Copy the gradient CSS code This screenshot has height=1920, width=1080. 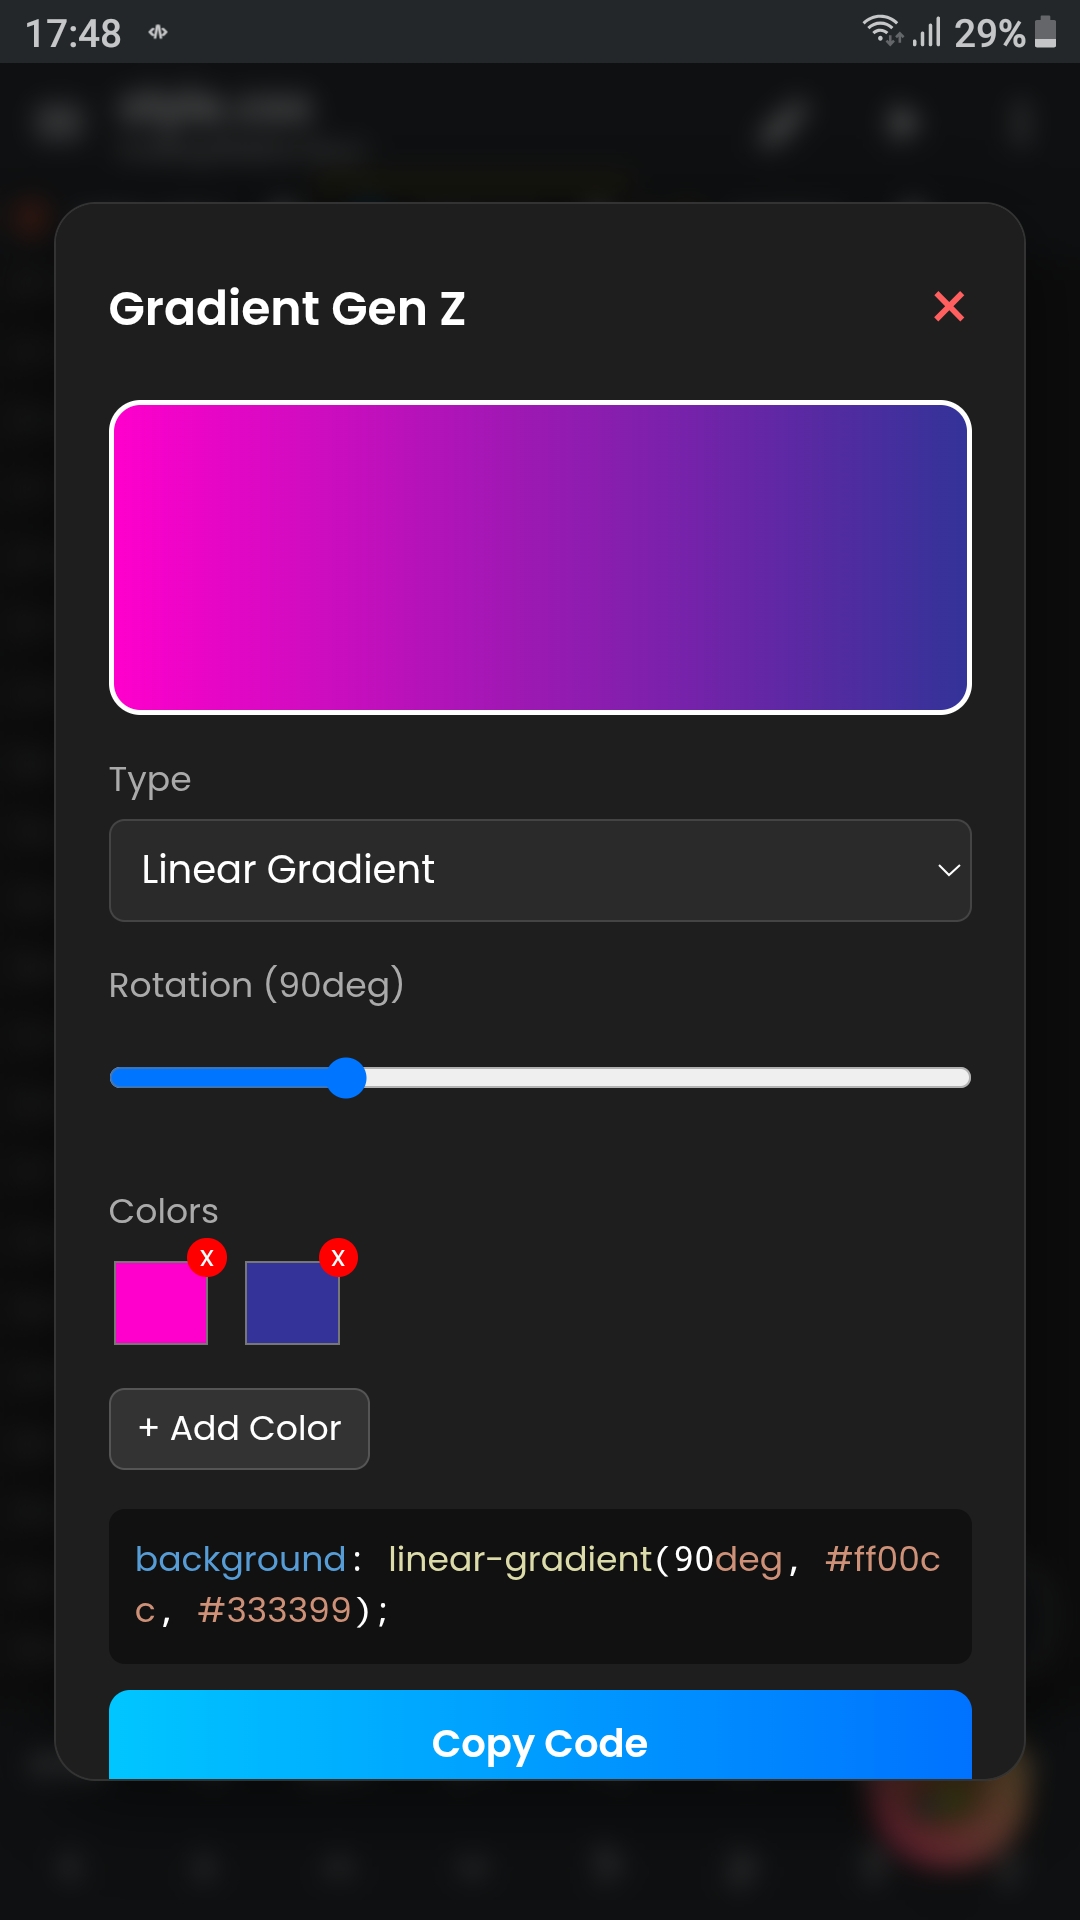(x=540, y=1736)
